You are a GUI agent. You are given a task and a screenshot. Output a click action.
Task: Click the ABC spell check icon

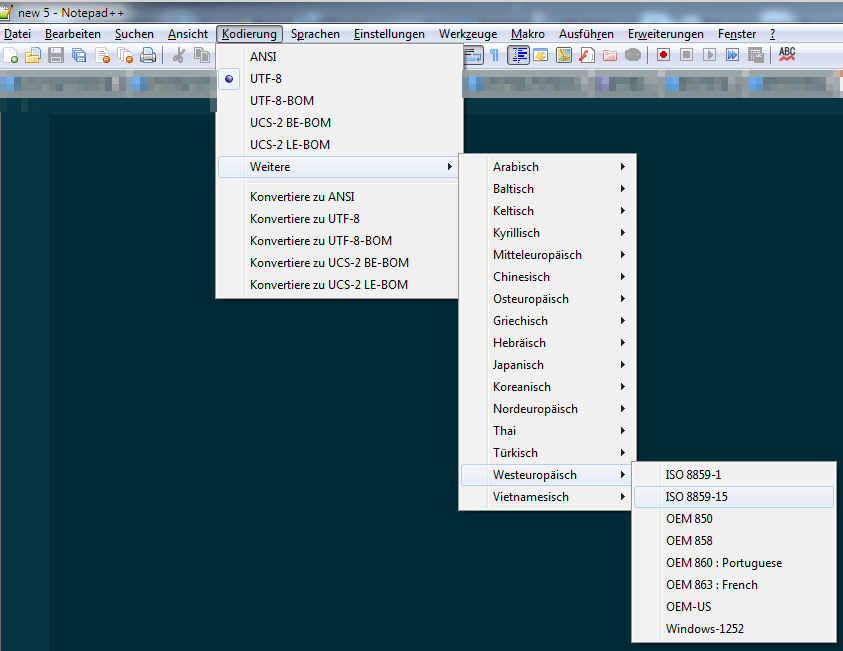click(x=787, y=55)
